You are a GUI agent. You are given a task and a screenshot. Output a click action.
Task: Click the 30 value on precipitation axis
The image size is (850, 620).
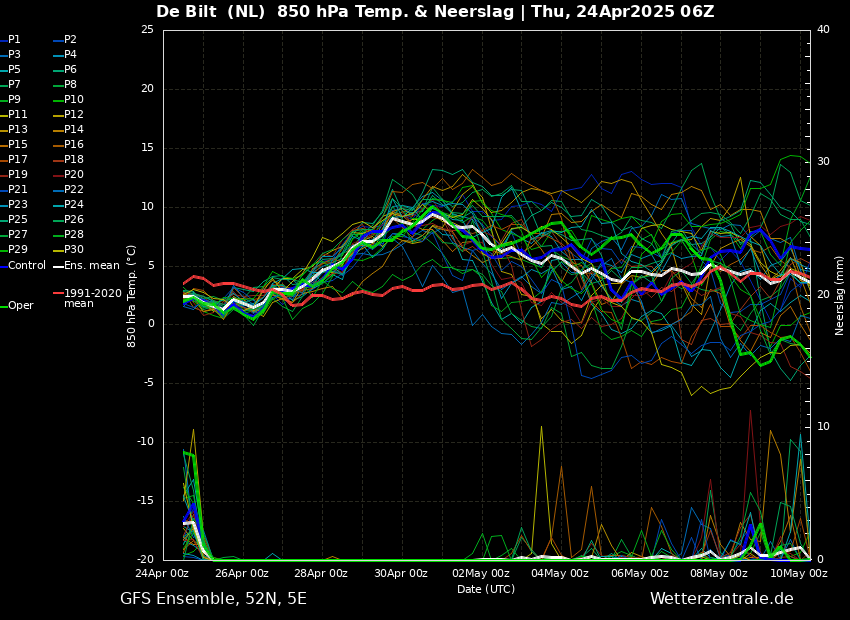point(823,162)
